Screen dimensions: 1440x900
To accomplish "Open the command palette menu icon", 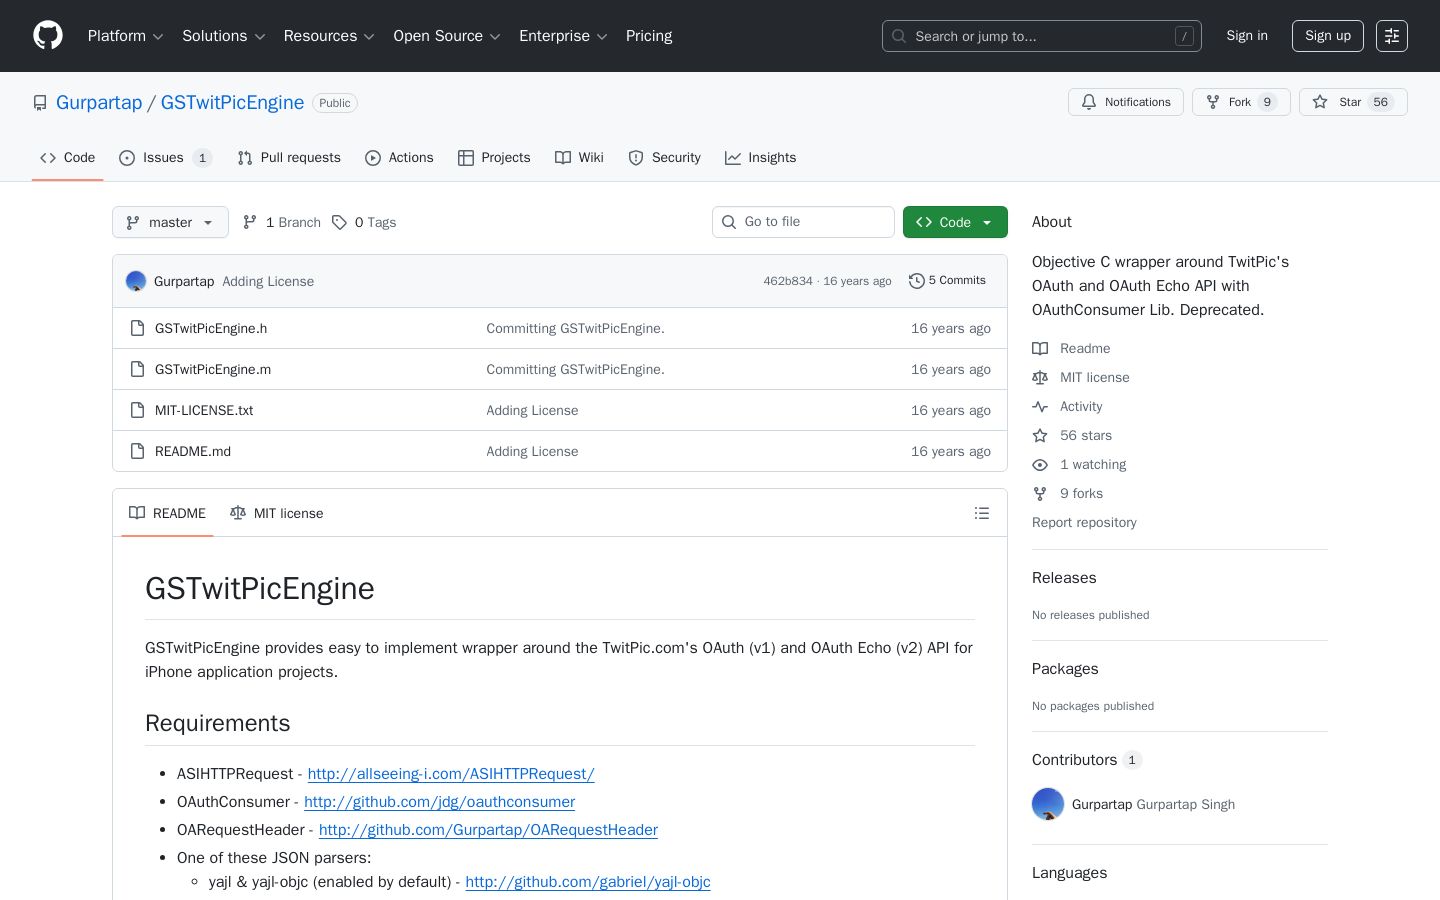I will point(1392,36).
